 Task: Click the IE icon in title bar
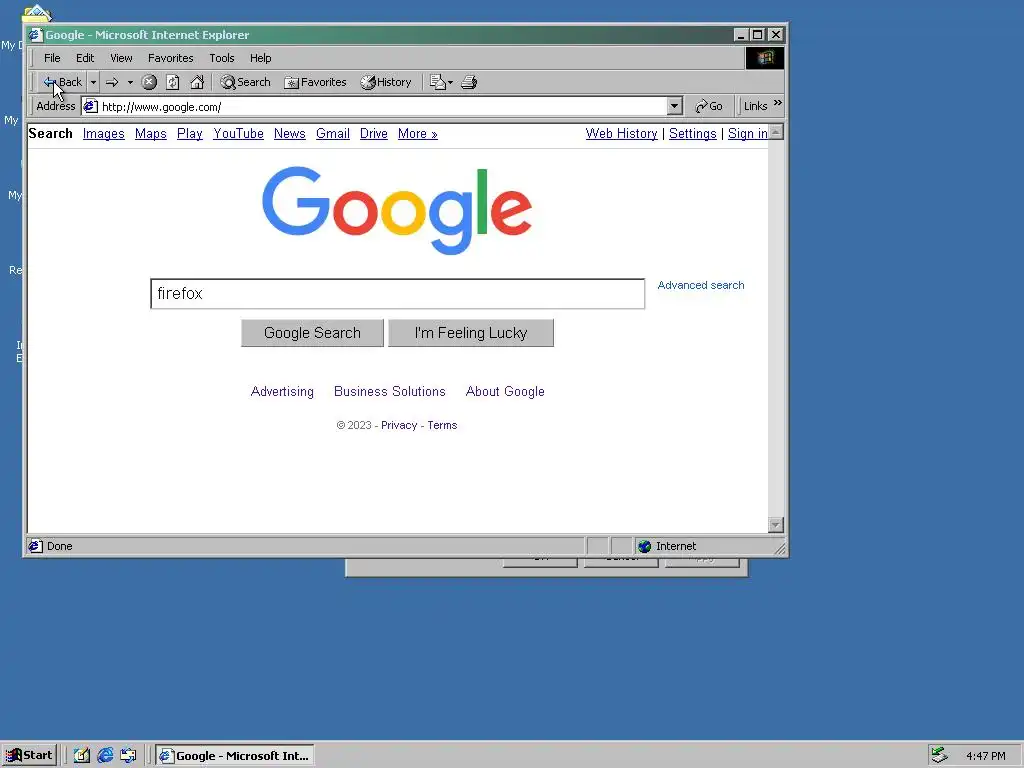[35, 35]
